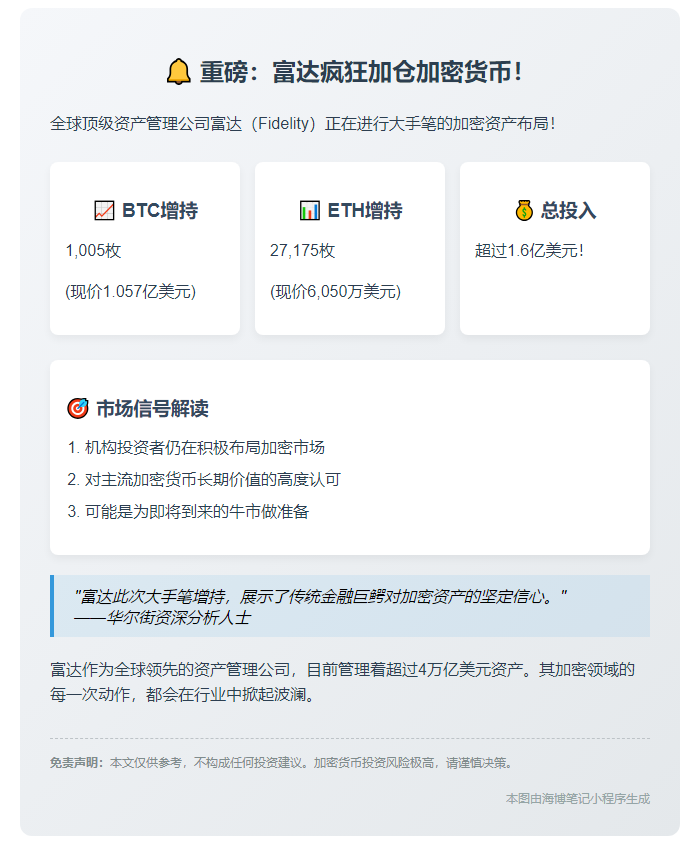Click the 总投入 card title
This screenshot has width=700, height=868.
(x=568, y=210)
